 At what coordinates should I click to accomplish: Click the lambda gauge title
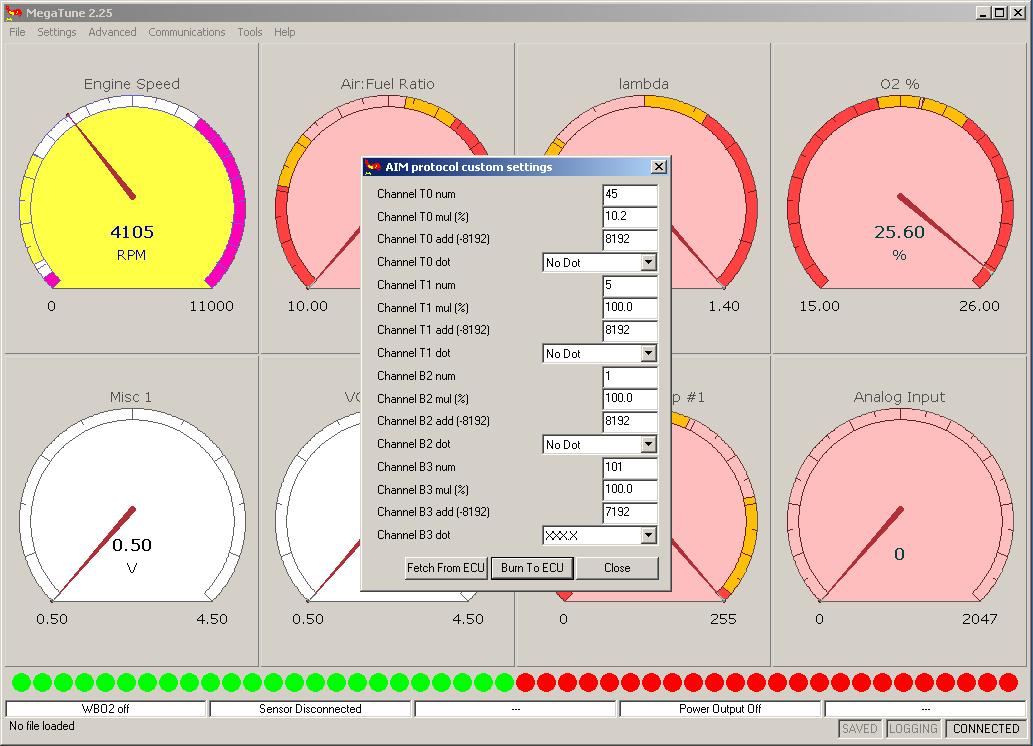644,84
